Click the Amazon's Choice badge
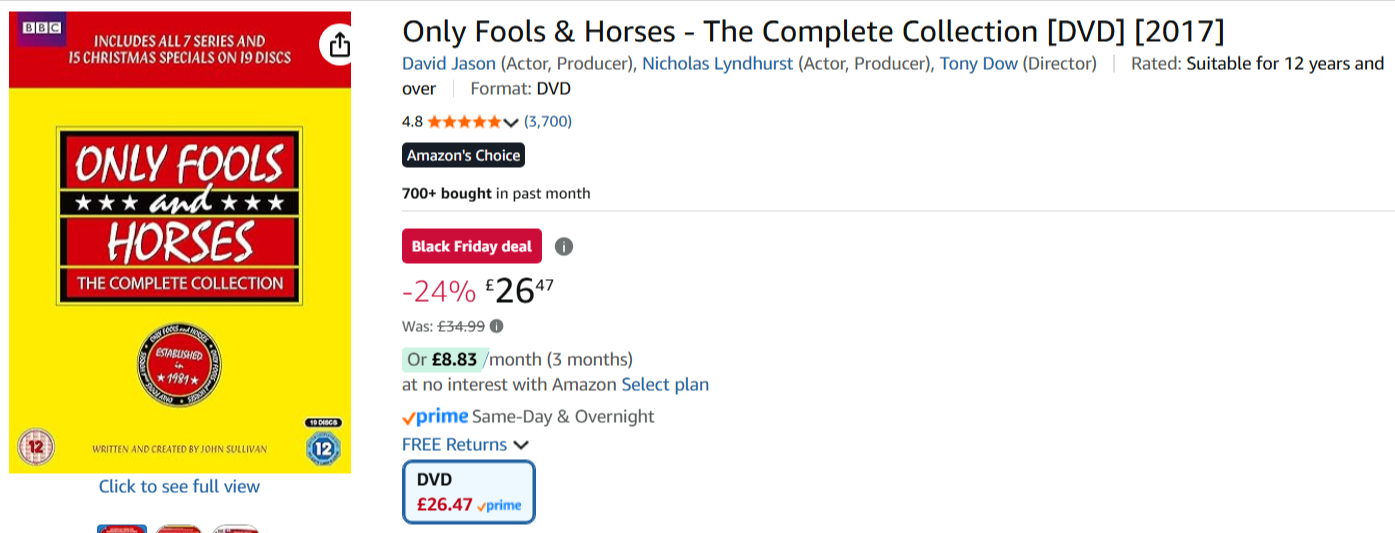 point(463,155)
